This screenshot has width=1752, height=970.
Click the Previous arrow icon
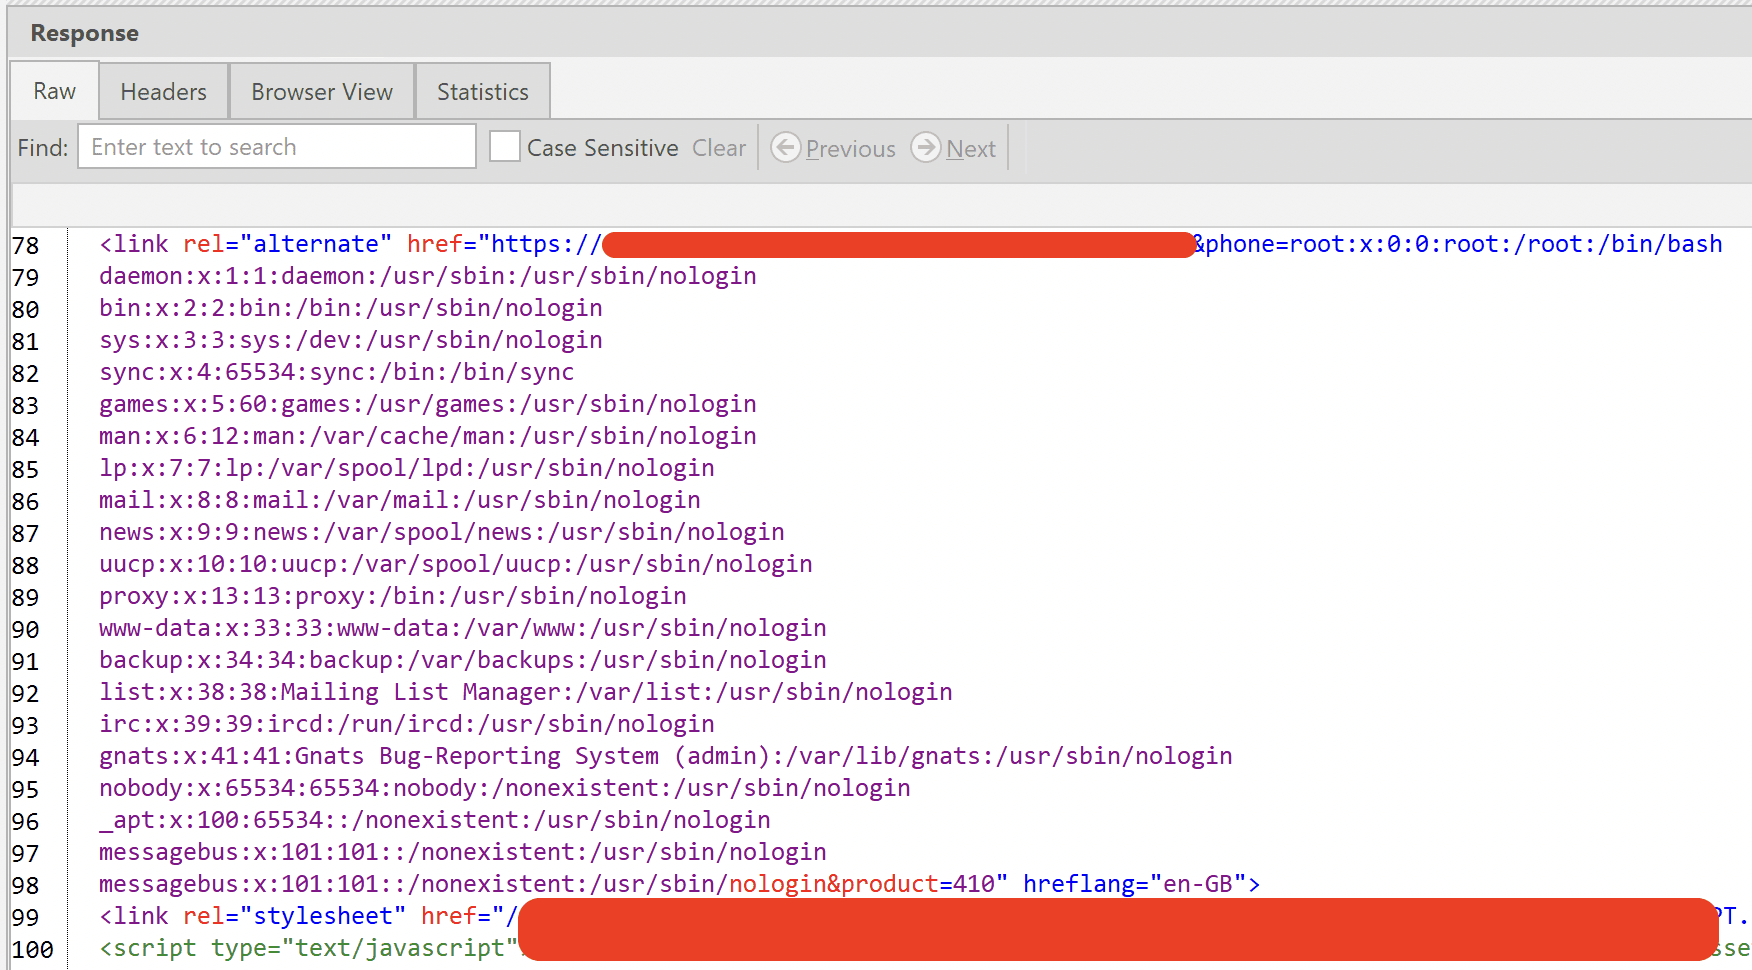pyautogui.click(x=786, y=148)
